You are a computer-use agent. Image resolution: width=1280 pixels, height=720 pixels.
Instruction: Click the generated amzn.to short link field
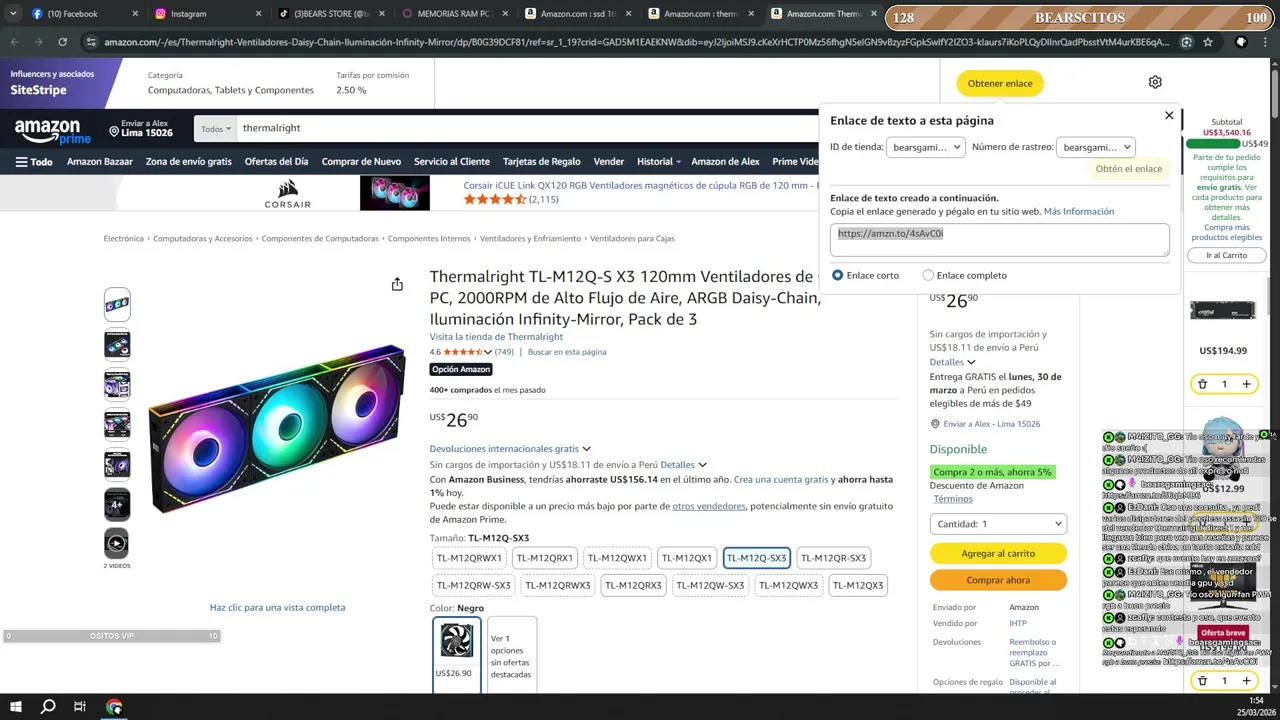(x=999, y=240)
